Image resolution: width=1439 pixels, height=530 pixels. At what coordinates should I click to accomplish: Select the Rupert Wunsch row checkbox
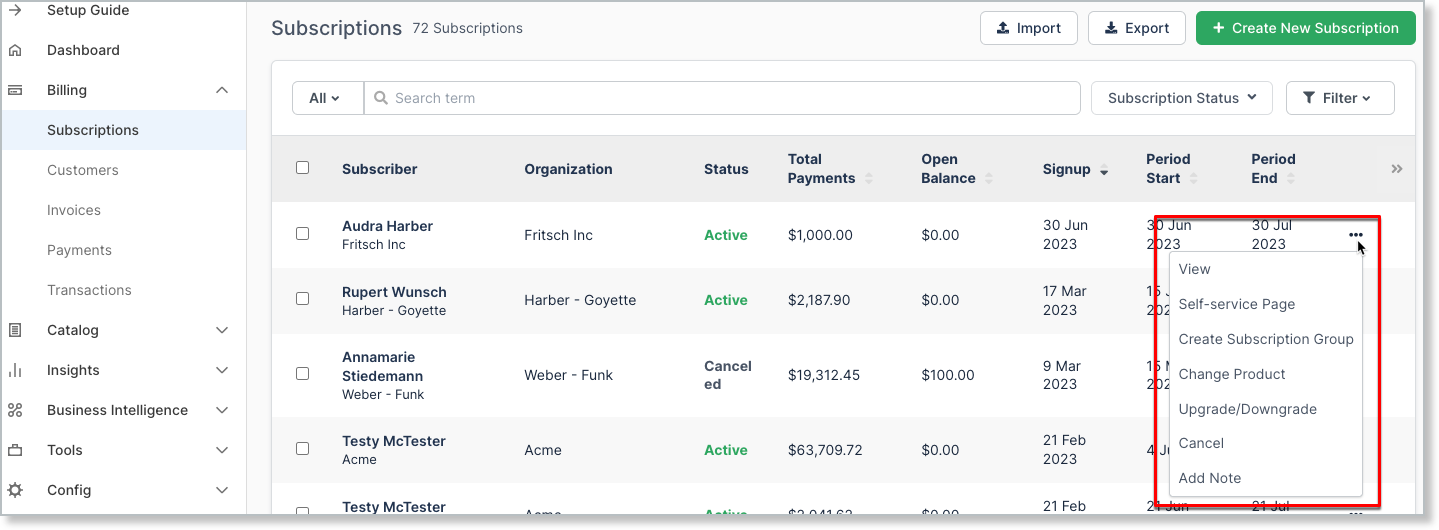302,299
